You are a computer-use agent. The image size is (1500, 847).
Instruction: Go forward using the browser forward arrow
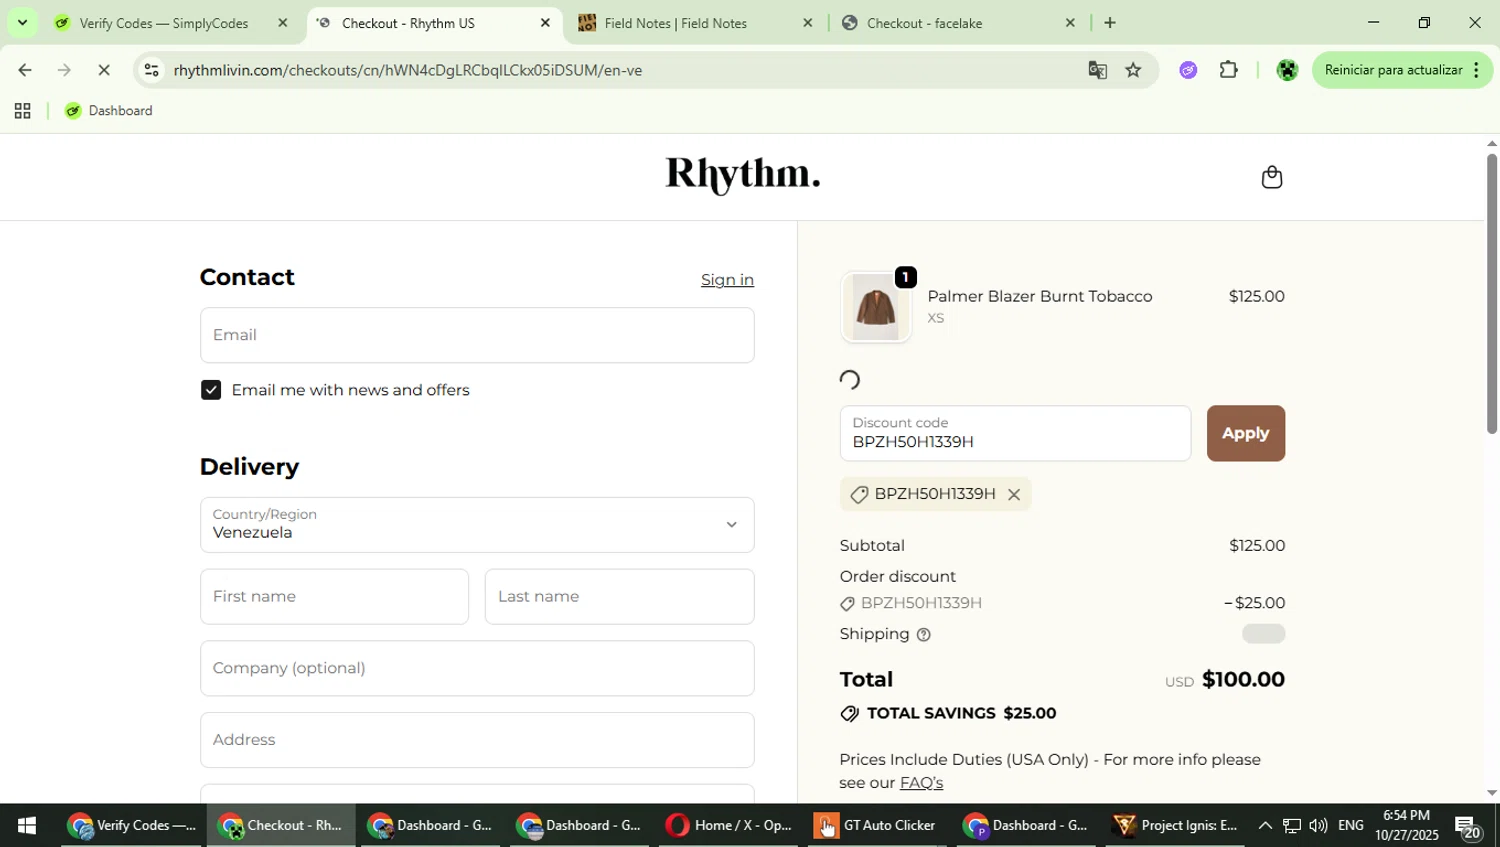tap(64, 70)
